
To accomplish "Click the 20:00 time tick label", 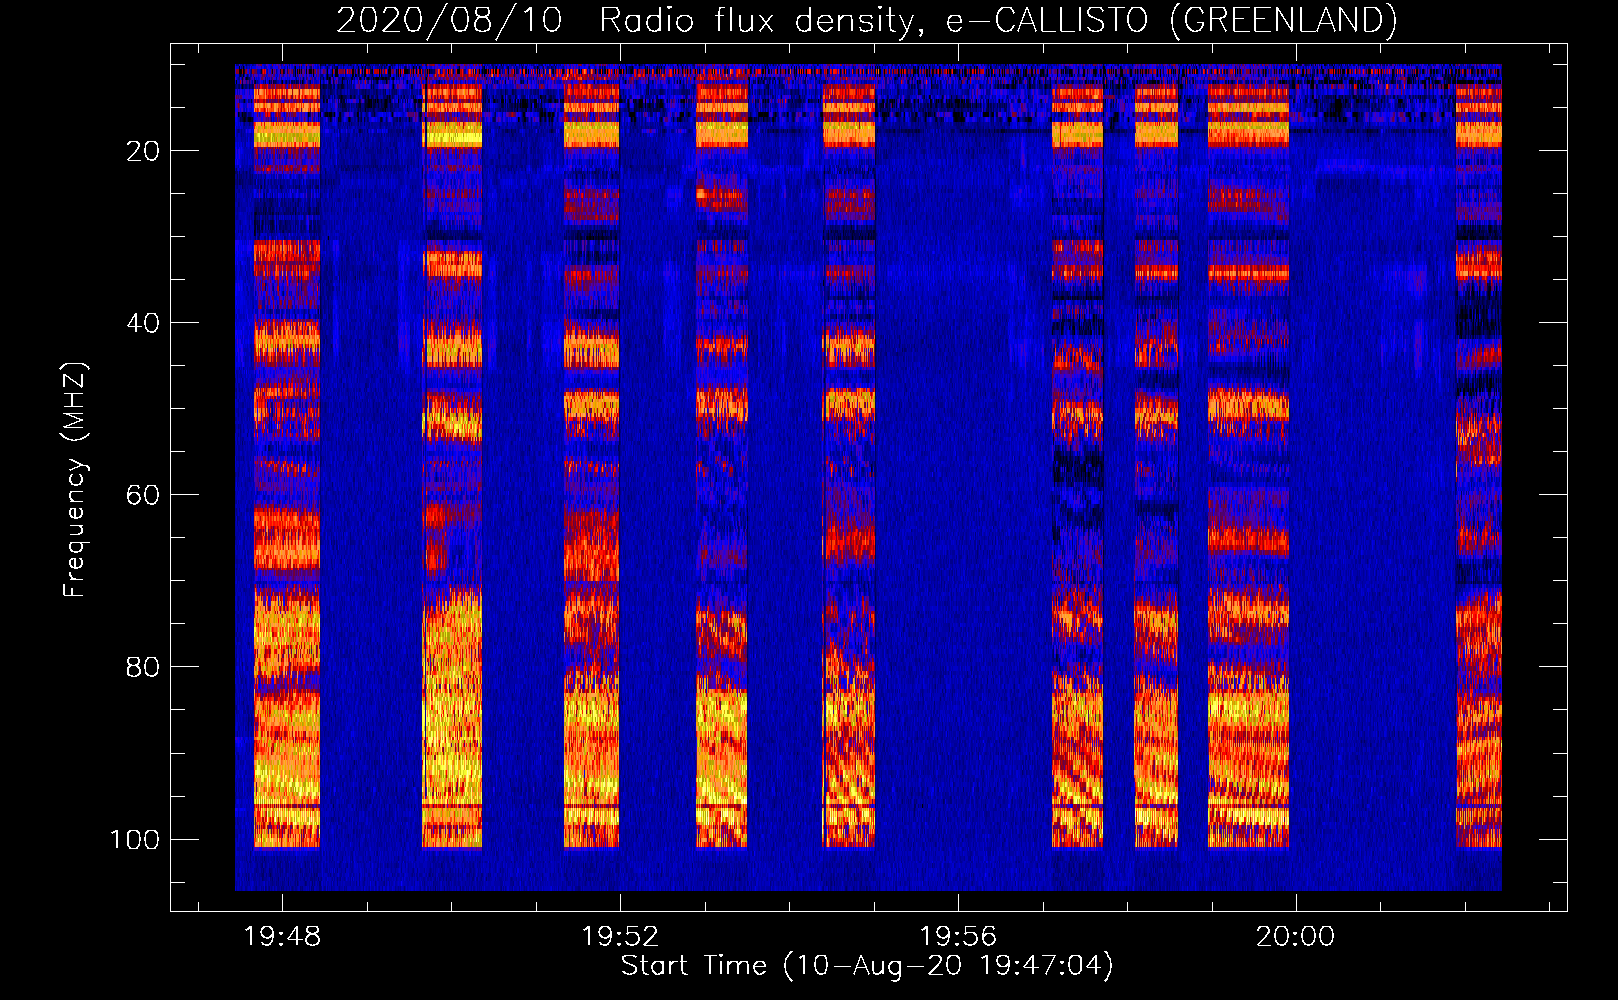I will tap(1296, 937).
